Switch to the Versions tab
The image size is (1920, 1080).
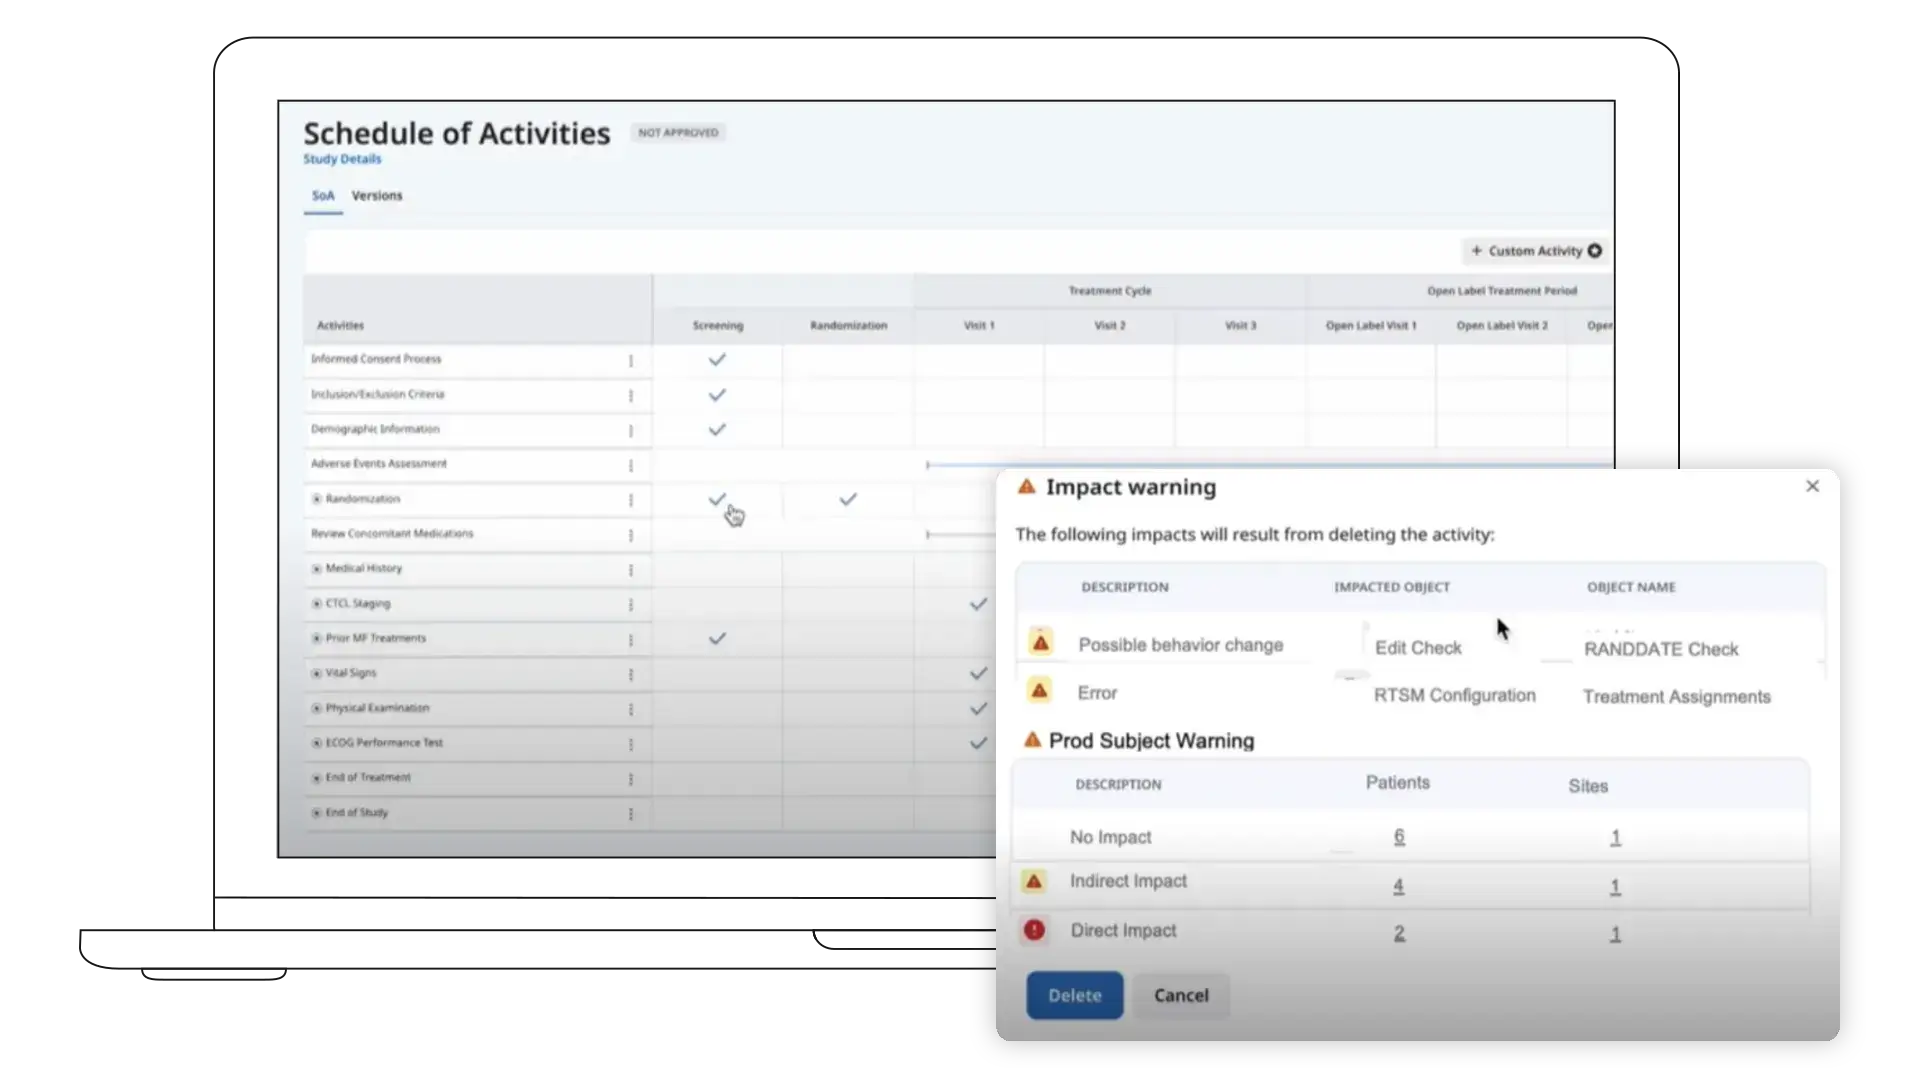[377, 196]
